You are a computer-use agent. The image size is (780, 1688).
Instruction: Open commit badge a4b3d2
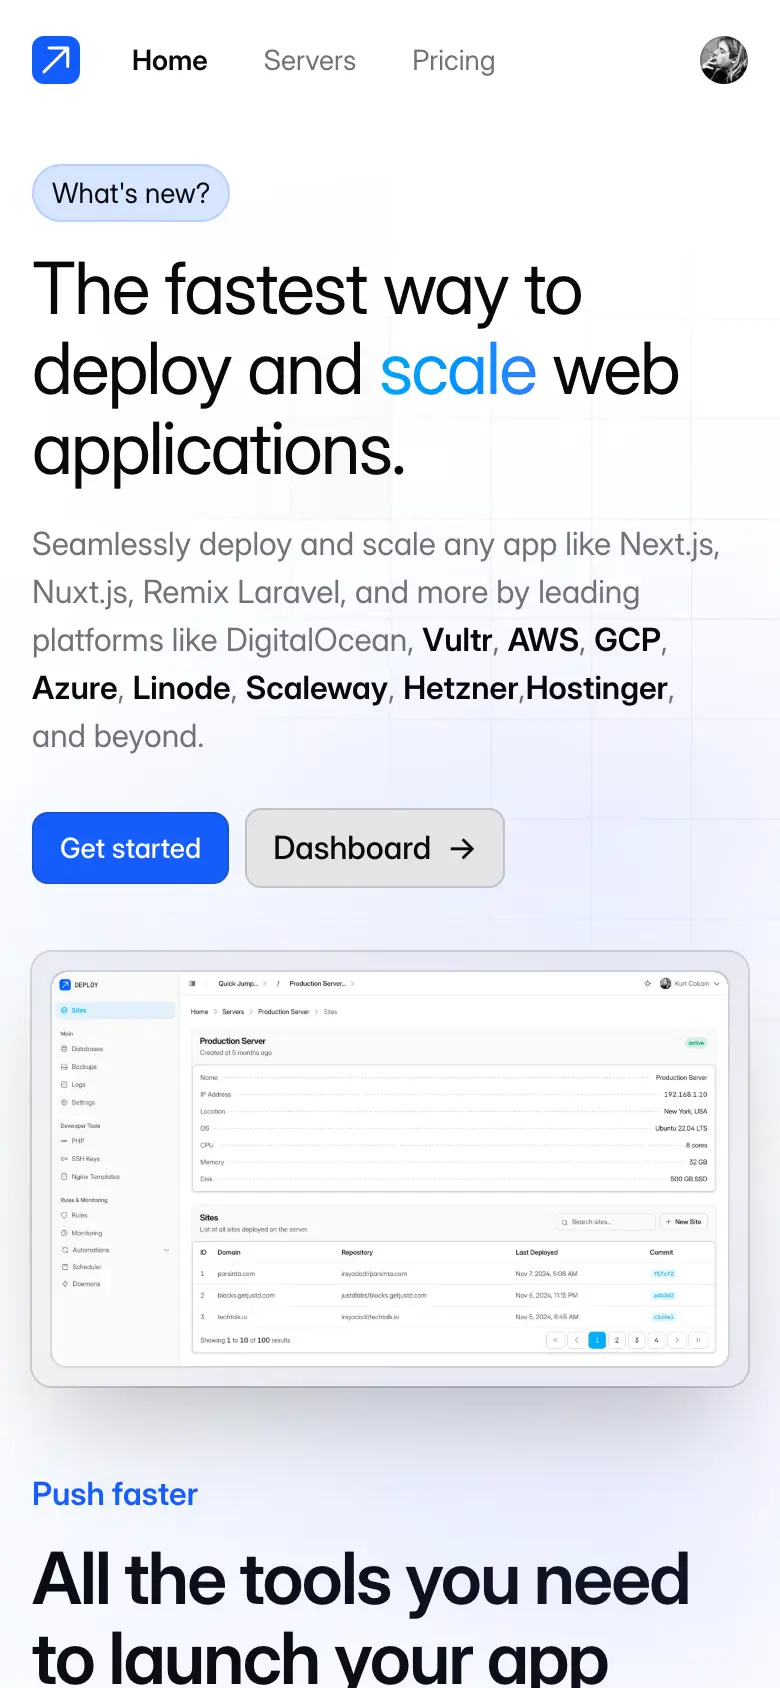(x=664, y=1295)
